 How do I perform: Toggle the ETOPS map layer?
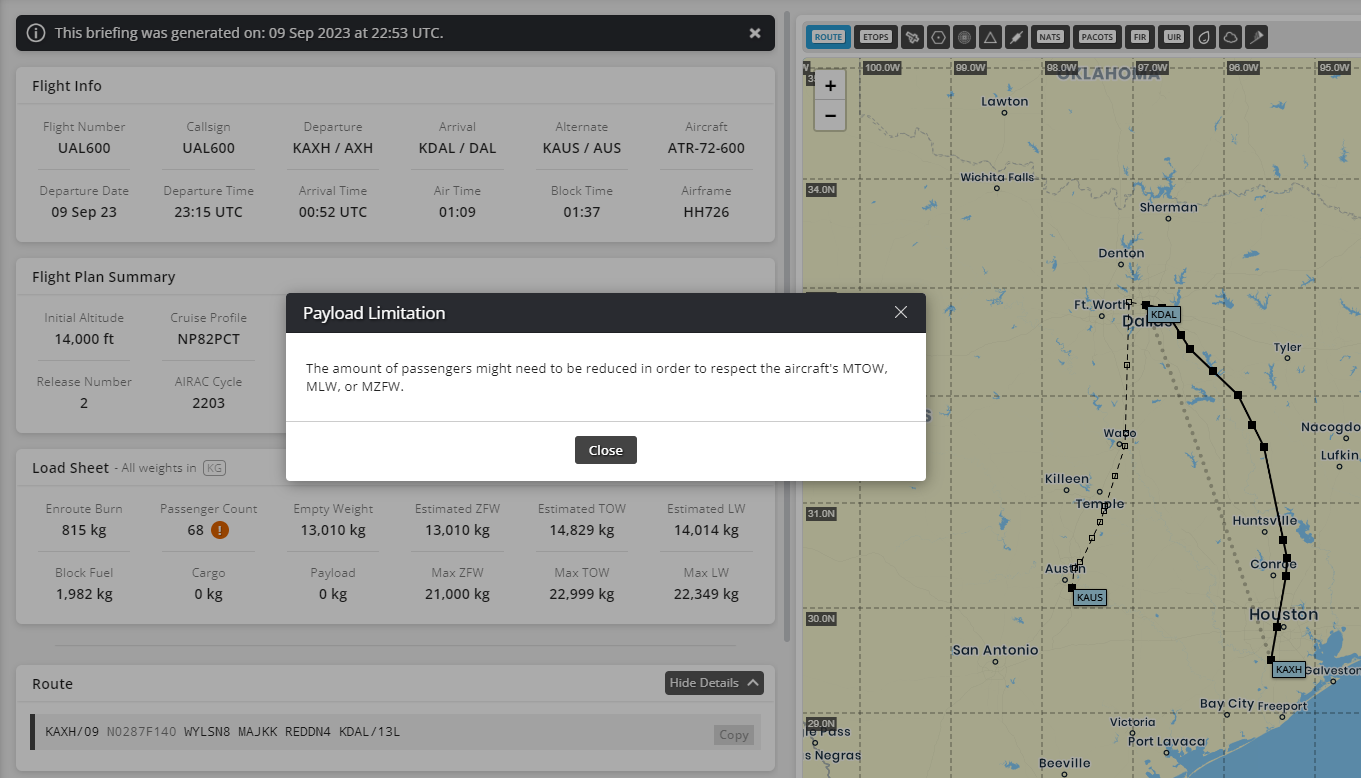(x=876, y=37)
